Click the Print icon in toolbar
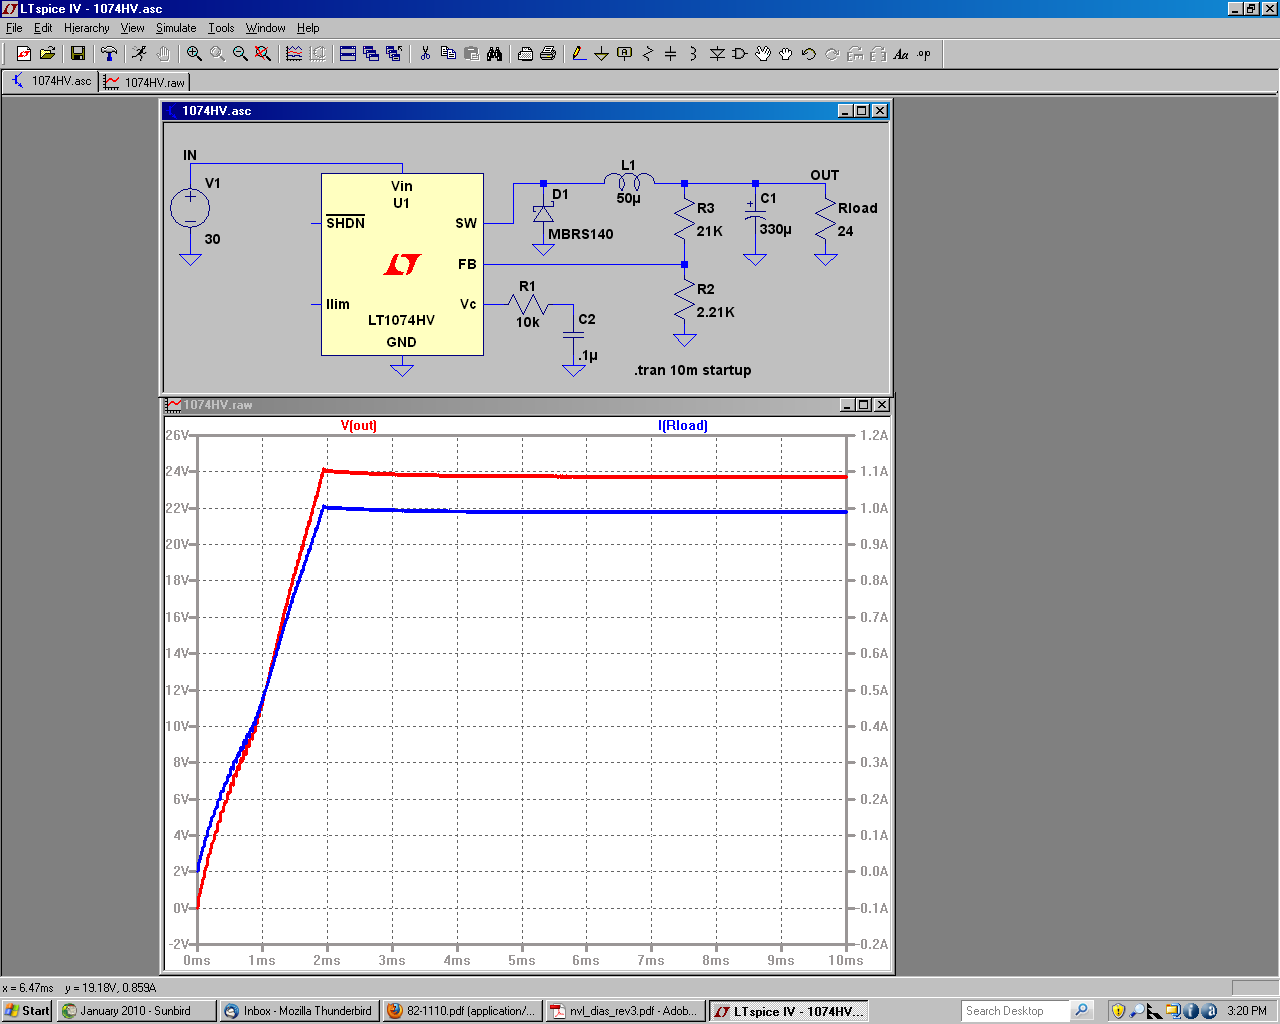 point(525,54)
